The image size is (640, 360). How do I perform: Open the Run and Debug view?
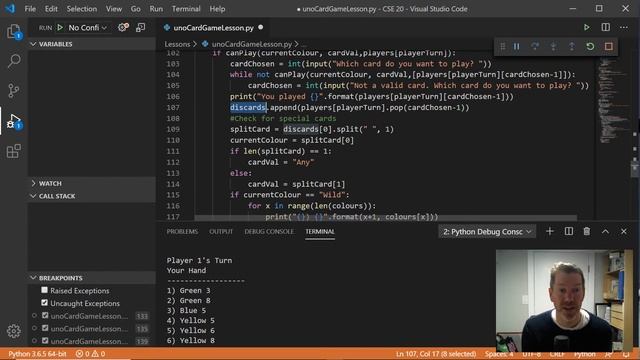point(13,121)
